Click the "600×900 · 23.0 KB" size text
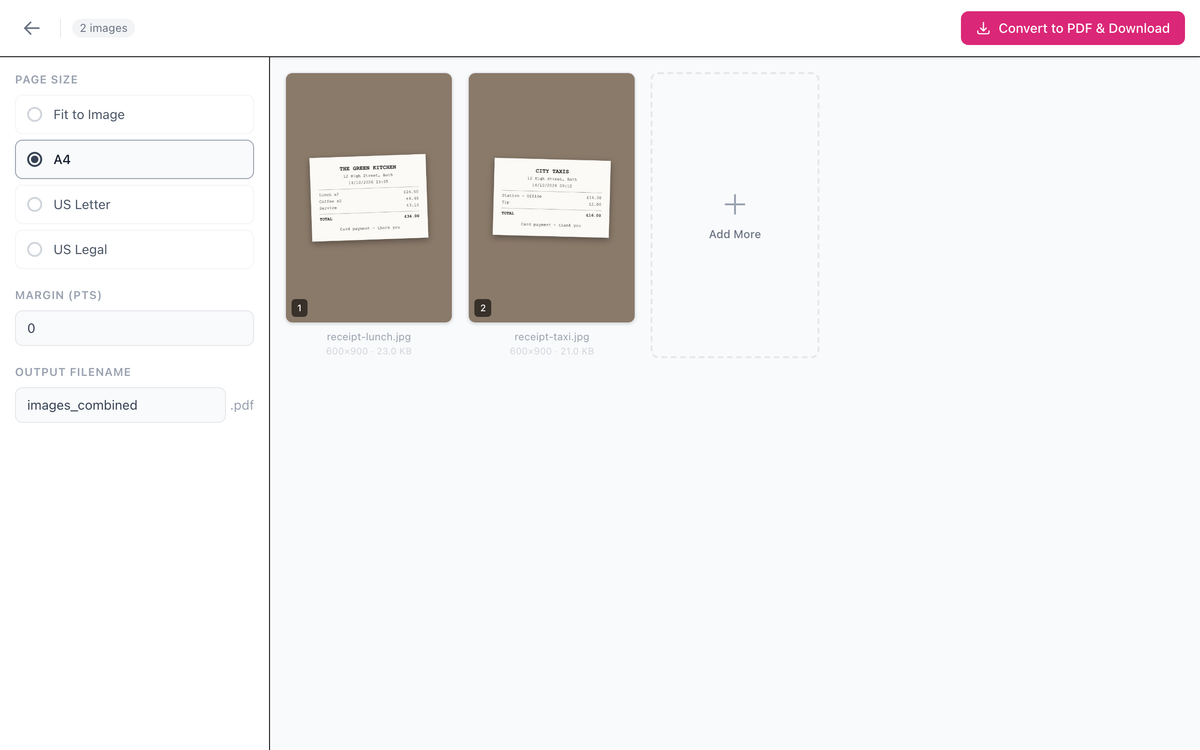This screenshot has width=1200, height=750. tap(369, 352)
